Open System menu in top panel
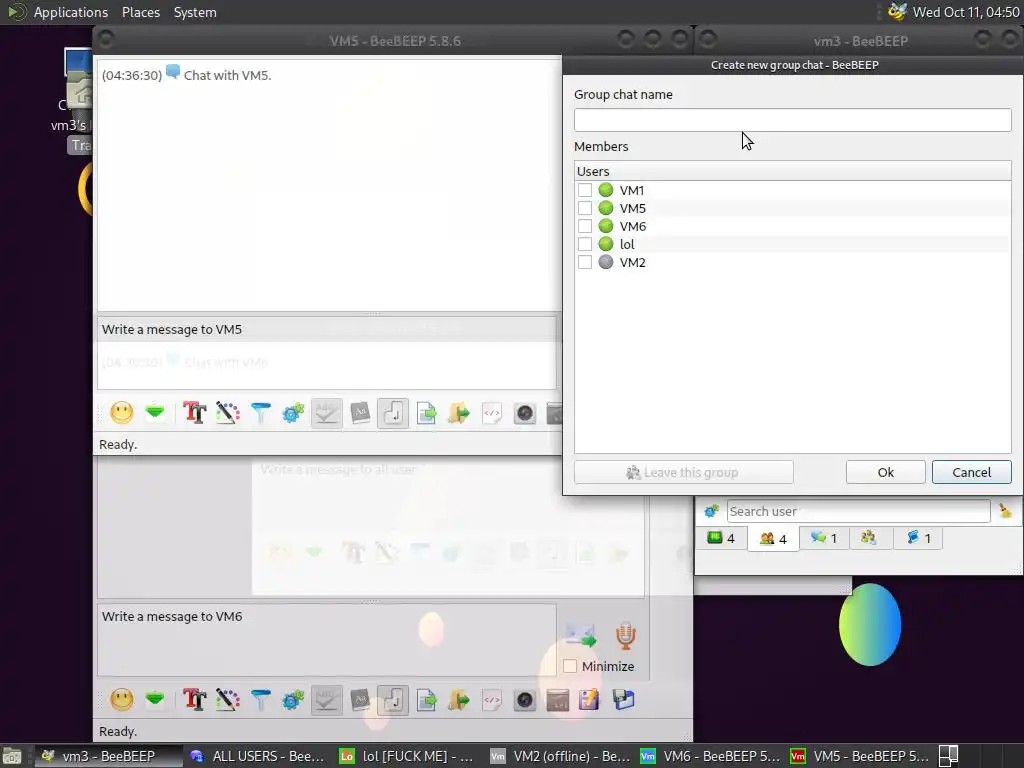 195,12
